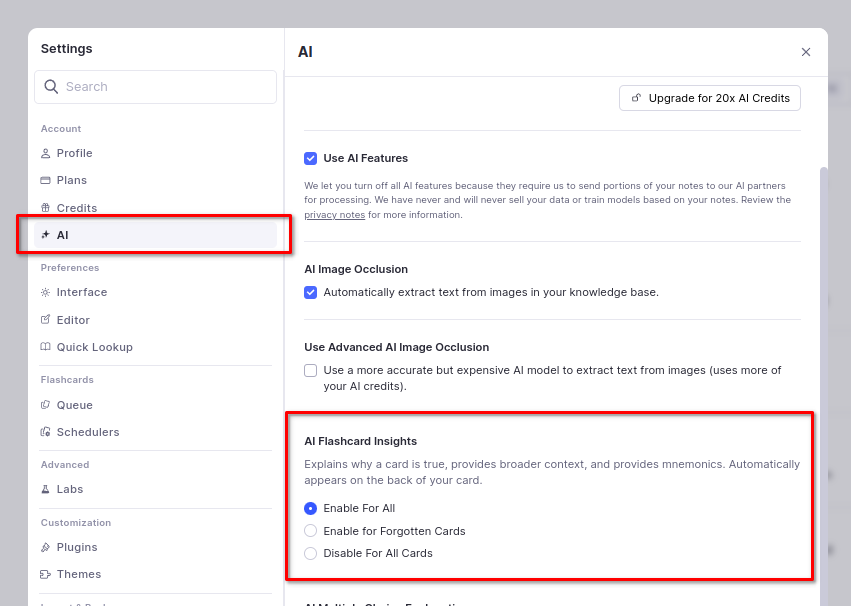Click the Labs flask icon
The image size is (851, 606).
coord(45,489)
